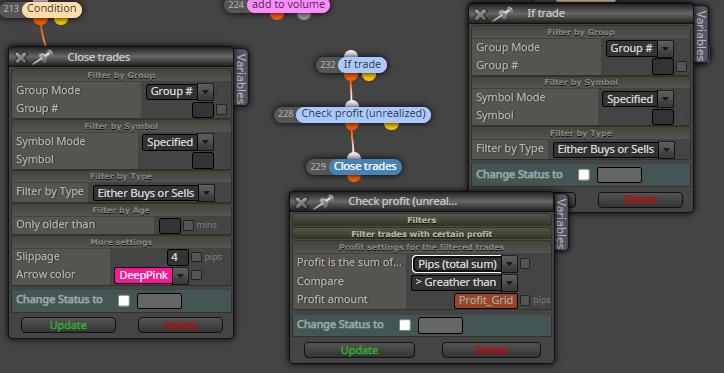The width and height of the screenshot is (724, 373).
Task: Click Slippage value field showing 4
Action: coord(178,257)
